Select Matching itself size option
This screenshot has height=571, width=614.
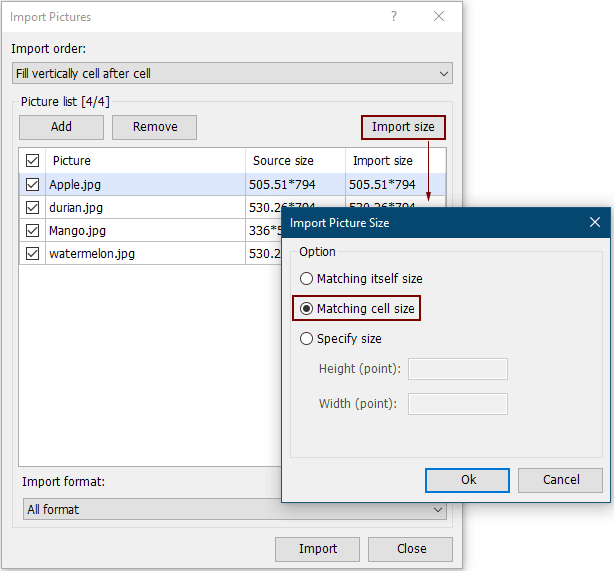pyautogui.click(x=307, y=279)
